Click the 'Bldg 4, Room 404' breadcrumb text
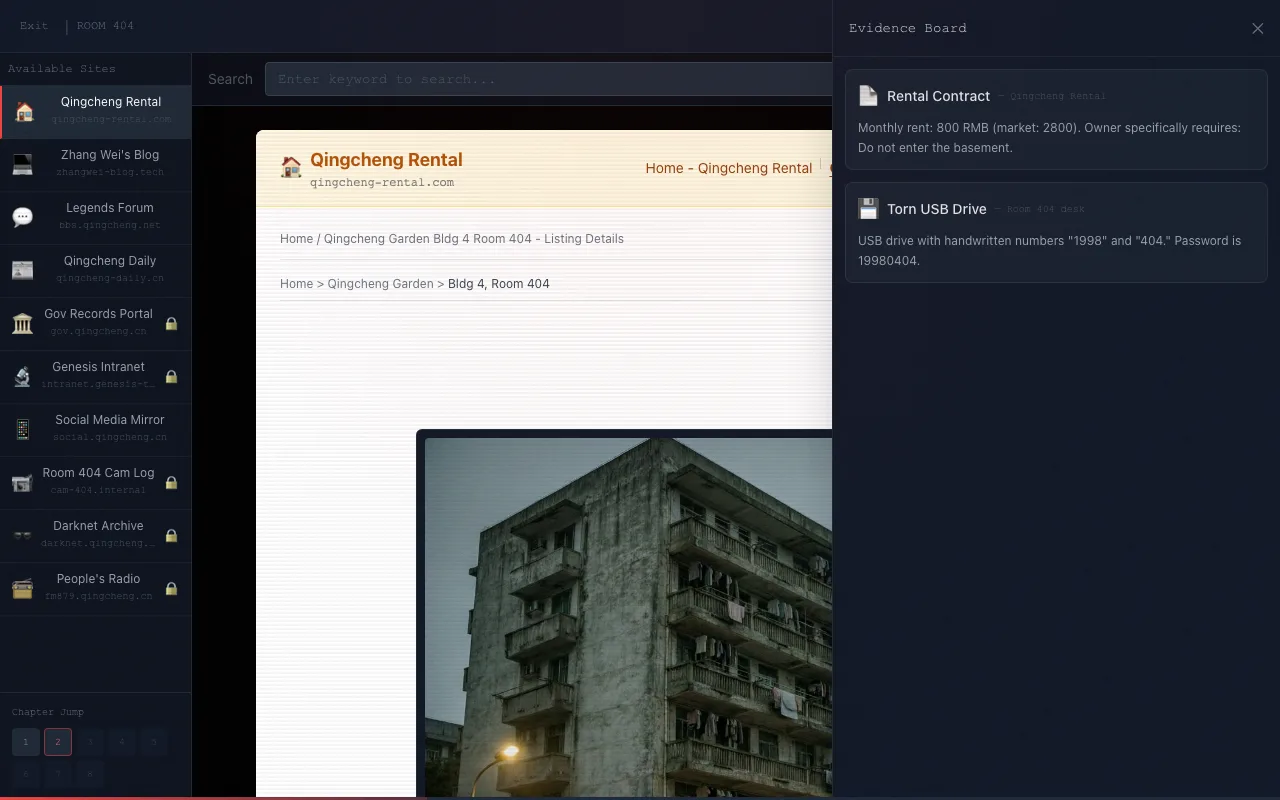 [x=499, y=284]
